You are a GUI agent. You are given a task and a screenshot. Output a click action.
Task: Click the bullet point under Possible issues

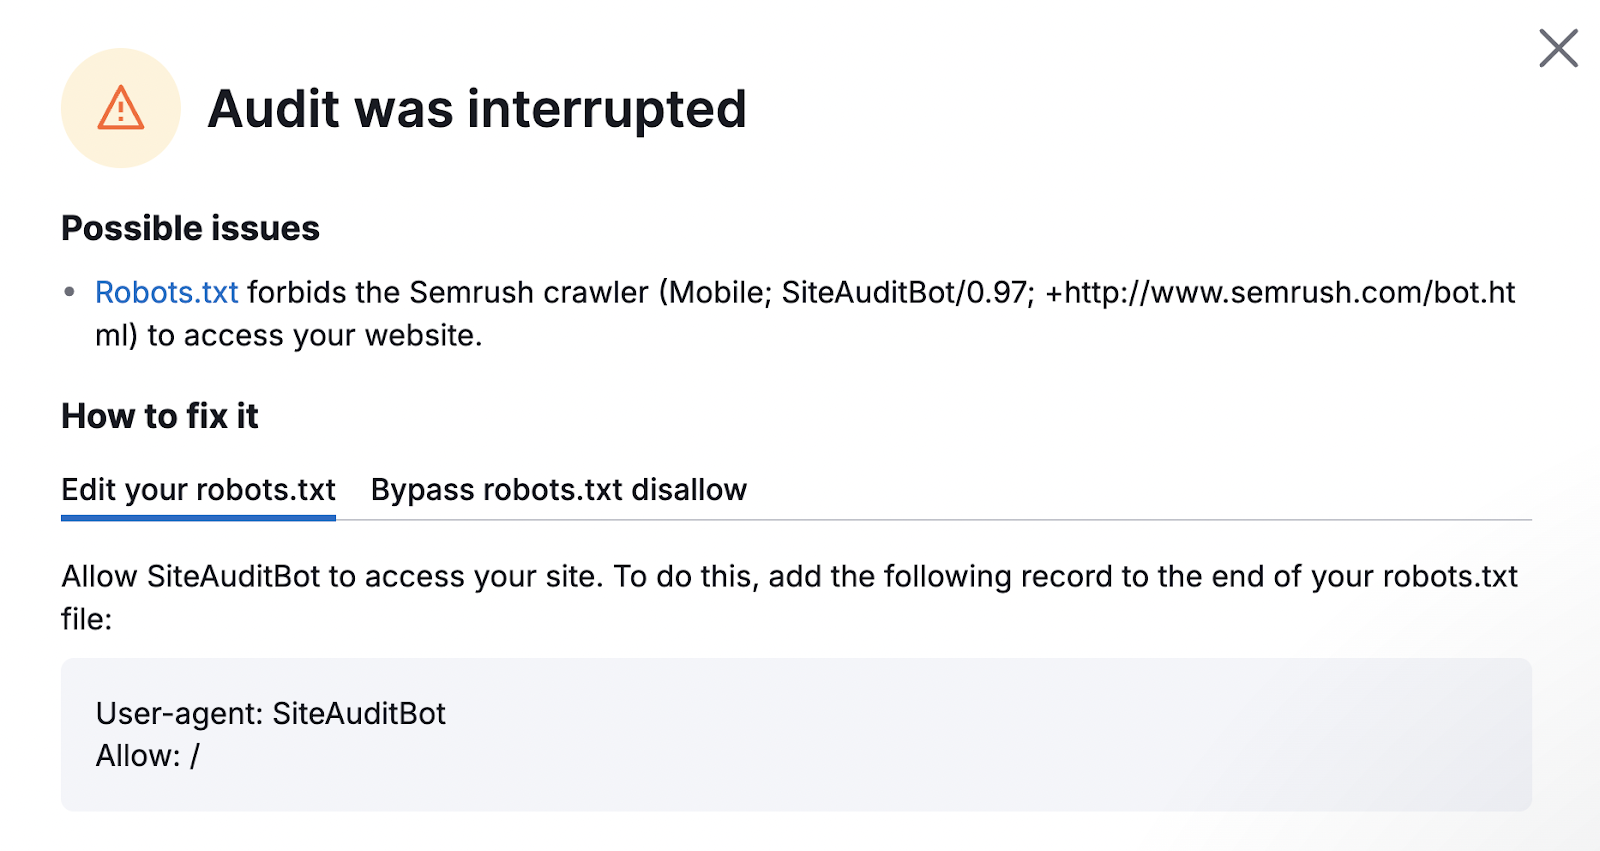tap(69, 292)
